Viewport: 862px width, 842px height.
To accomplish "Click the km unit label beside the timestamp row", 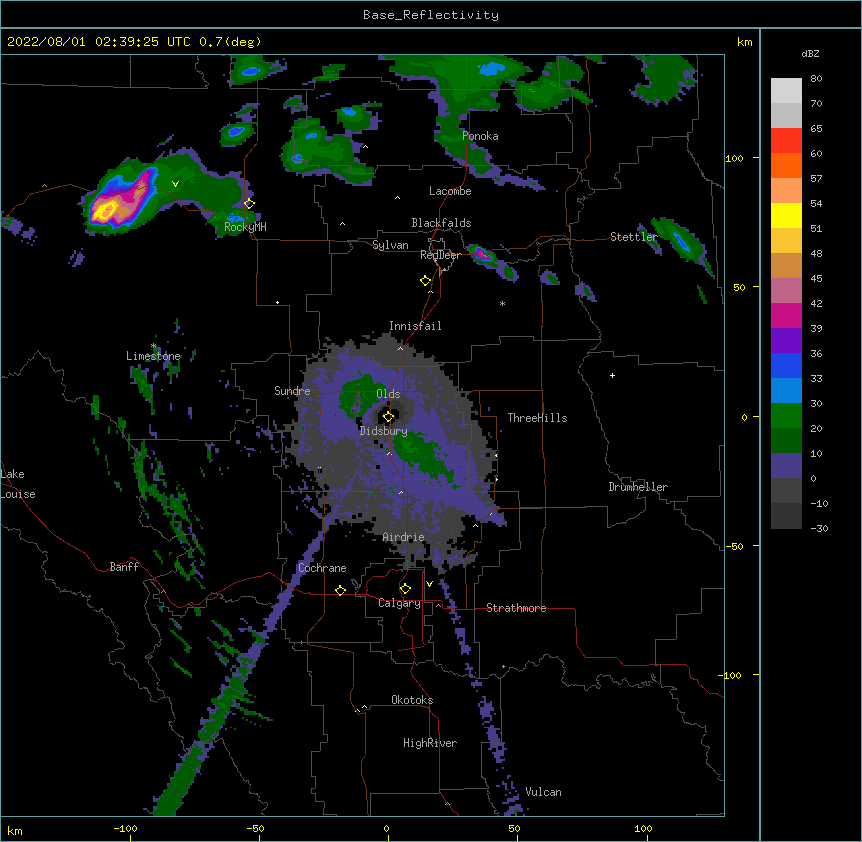I will 744,42.
